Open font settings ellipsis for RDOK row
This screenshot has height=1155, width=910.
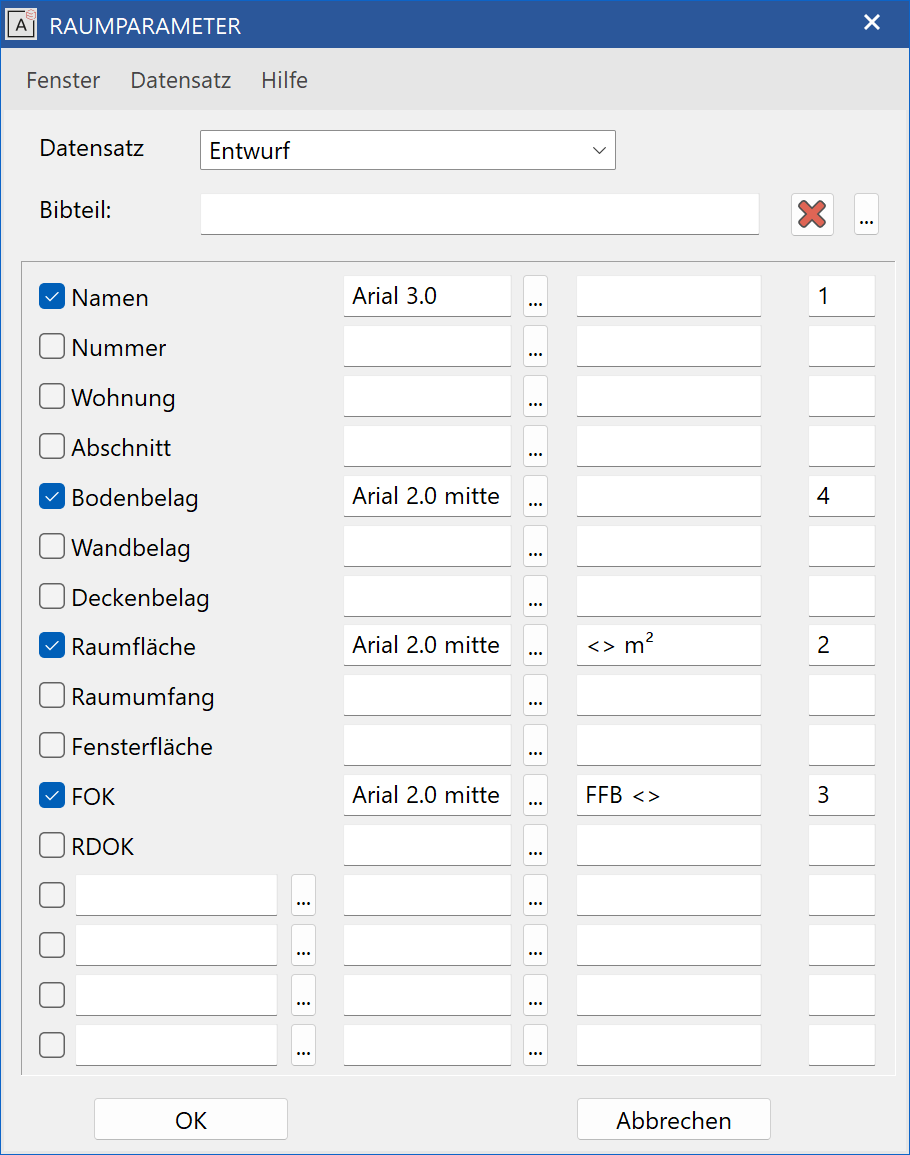(x=536, y=845)
